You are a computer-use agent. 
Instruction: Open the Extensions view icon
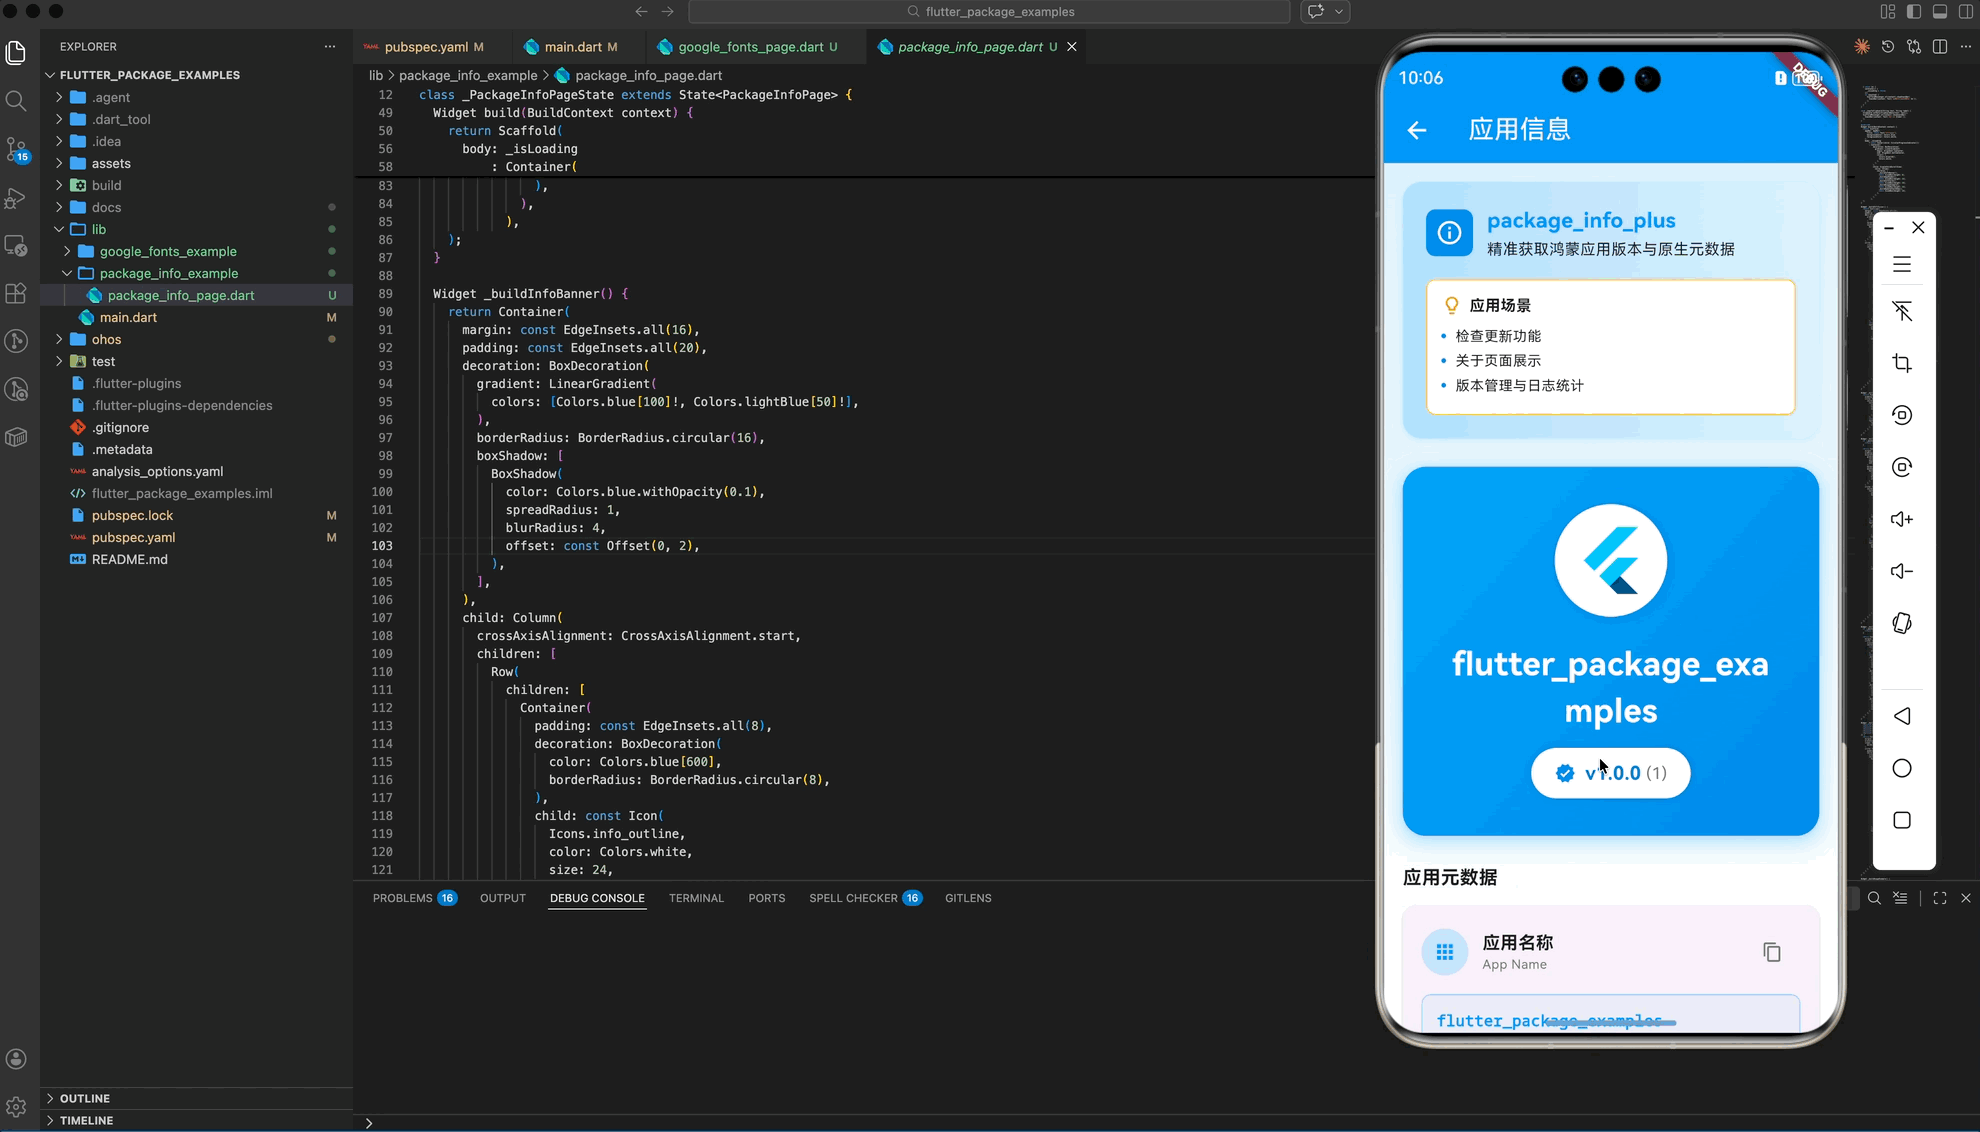coord(16,293)
